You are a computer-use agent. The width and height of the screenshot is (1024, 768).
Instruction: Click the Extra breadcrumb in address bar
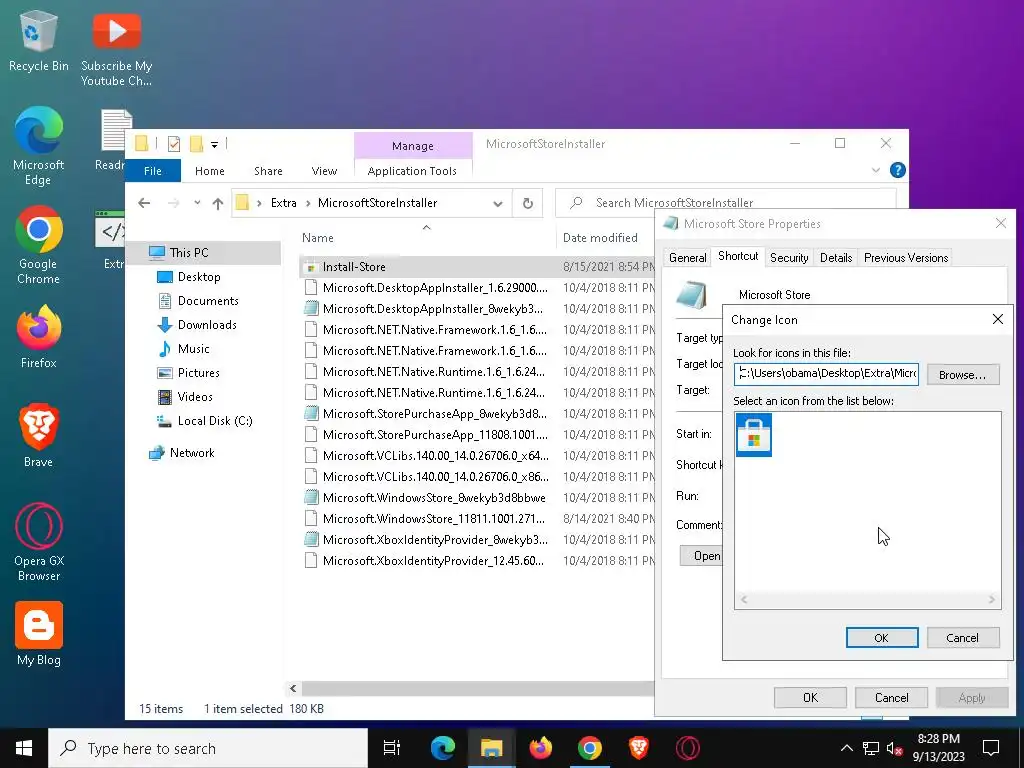(x=283, y=203)
